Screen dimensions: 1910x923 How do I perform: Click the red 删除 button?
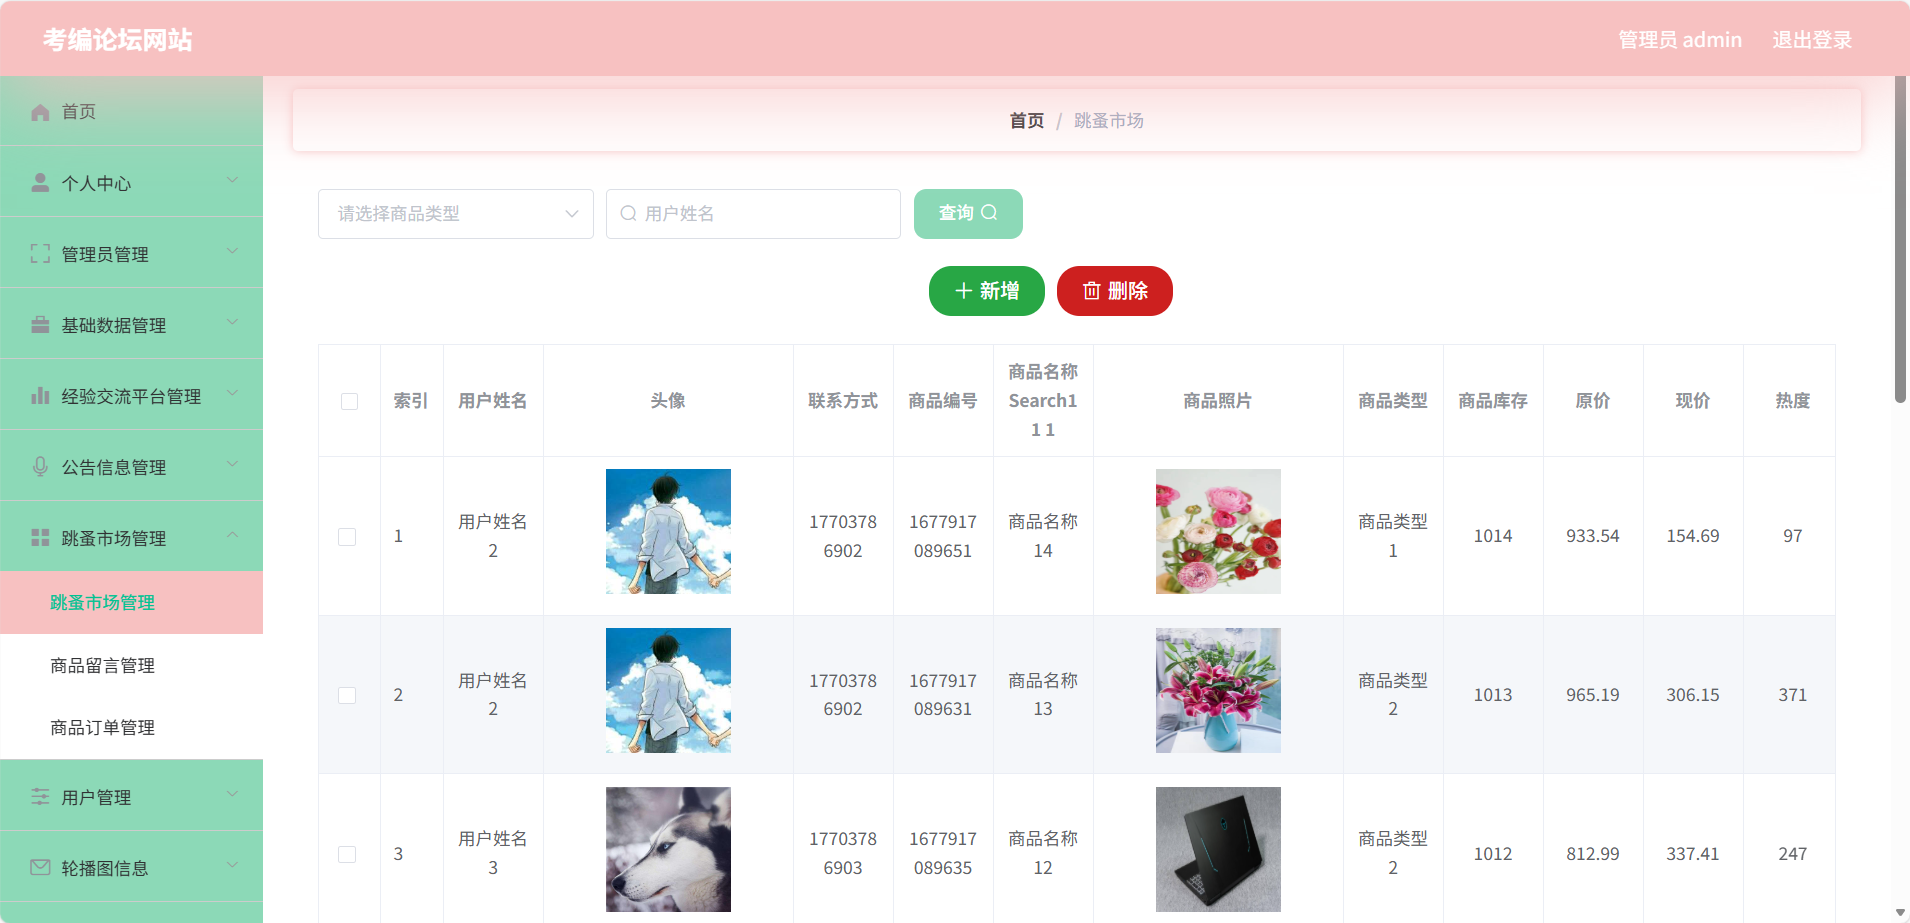[1115, 291]
